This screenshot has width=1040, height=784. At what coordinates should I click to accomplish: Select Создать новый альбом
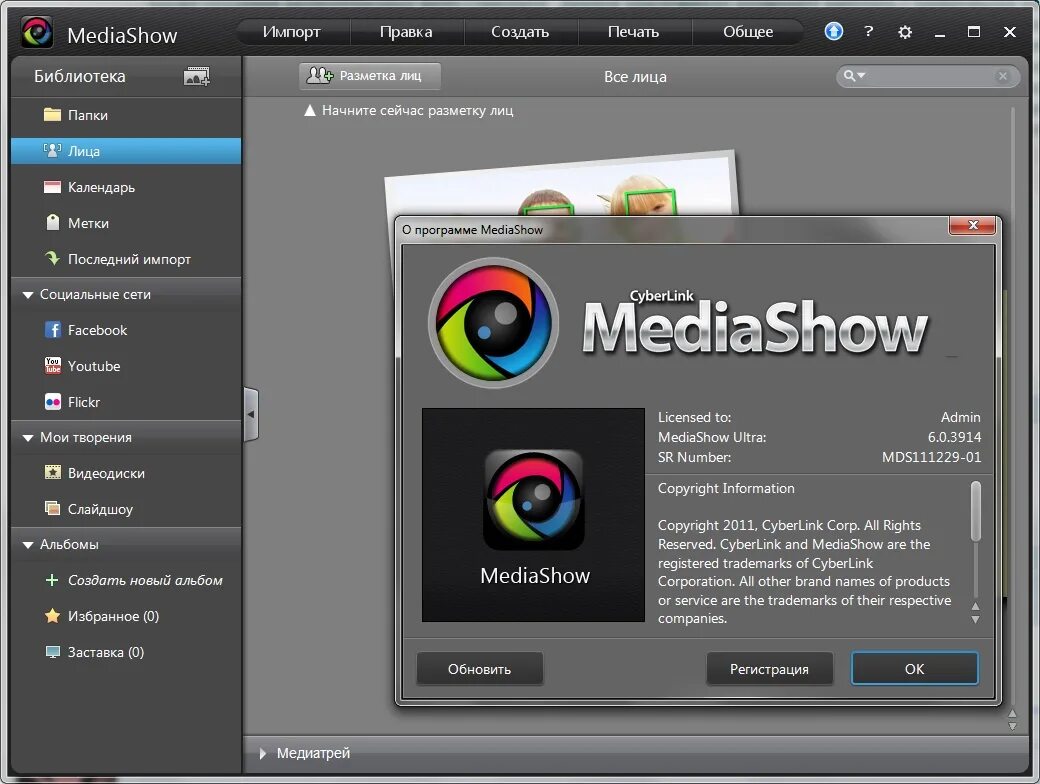[x=126, y=580]
